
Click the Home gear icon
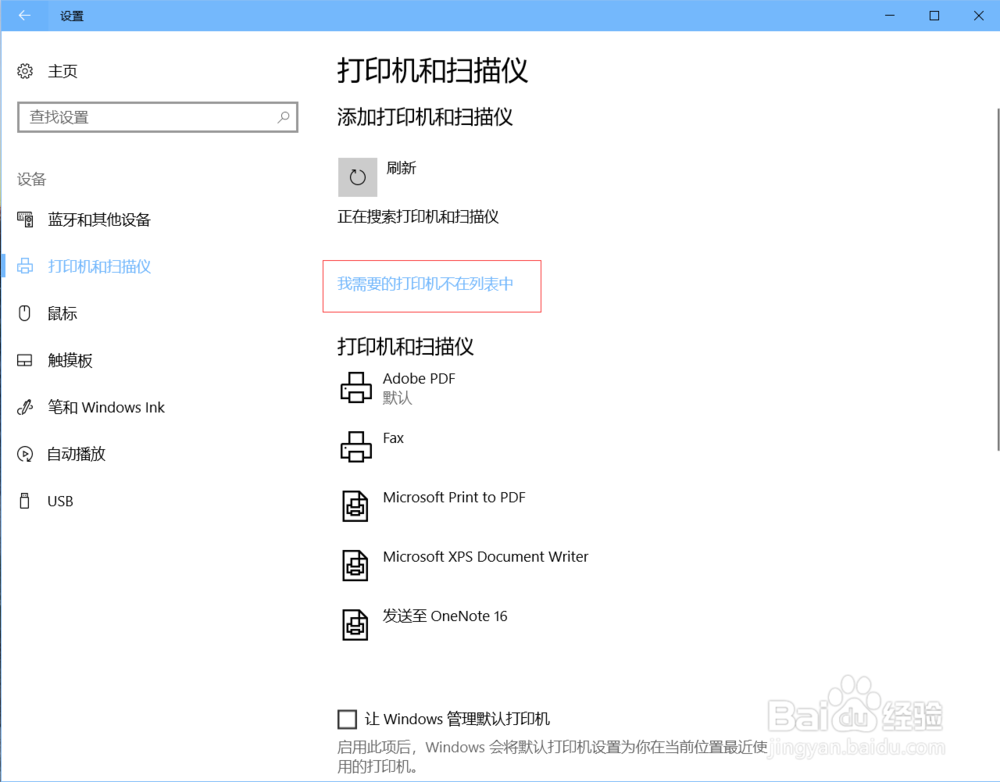tap(25, 71)
